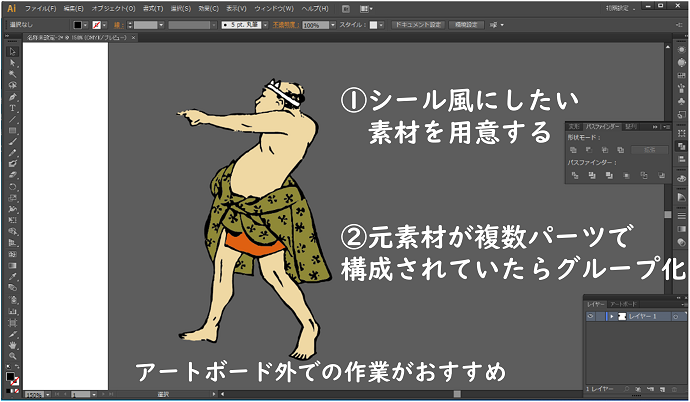Viewport: 690px width, 402px height.
Task: Click the Divide pathfinder icon
Action: pos(575,175)
